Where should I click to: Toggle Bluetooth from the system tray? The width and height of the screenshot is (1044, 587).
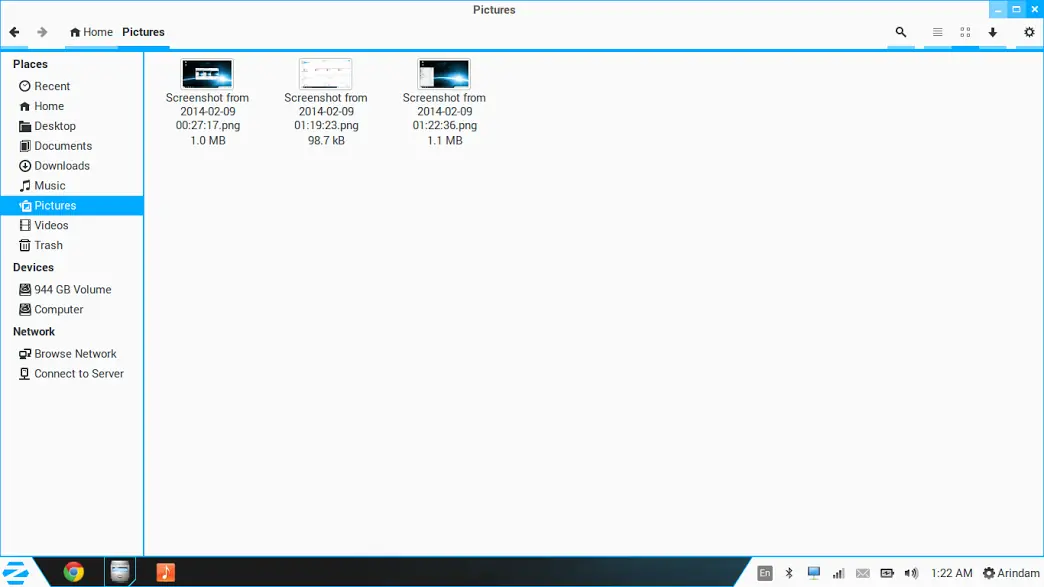point(788,572)
